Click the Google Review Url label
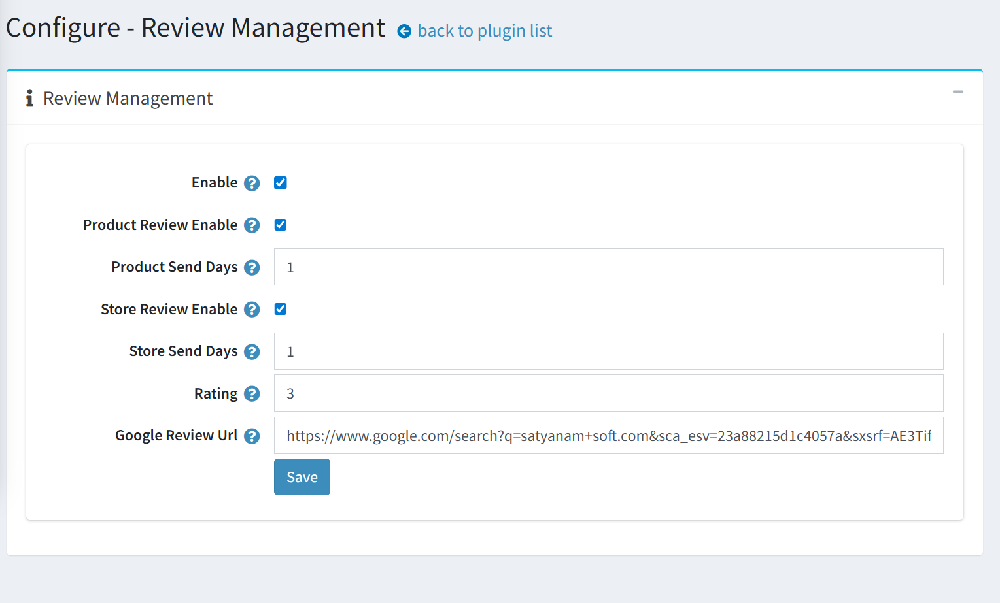The image size is (1000, 603). coord(176,435)
